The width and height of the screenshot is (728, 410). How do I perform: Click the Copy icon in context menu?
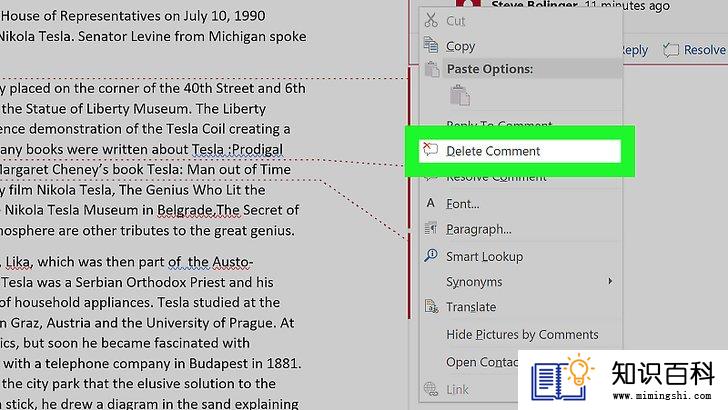pyautogui.click(x=431, y=45)
